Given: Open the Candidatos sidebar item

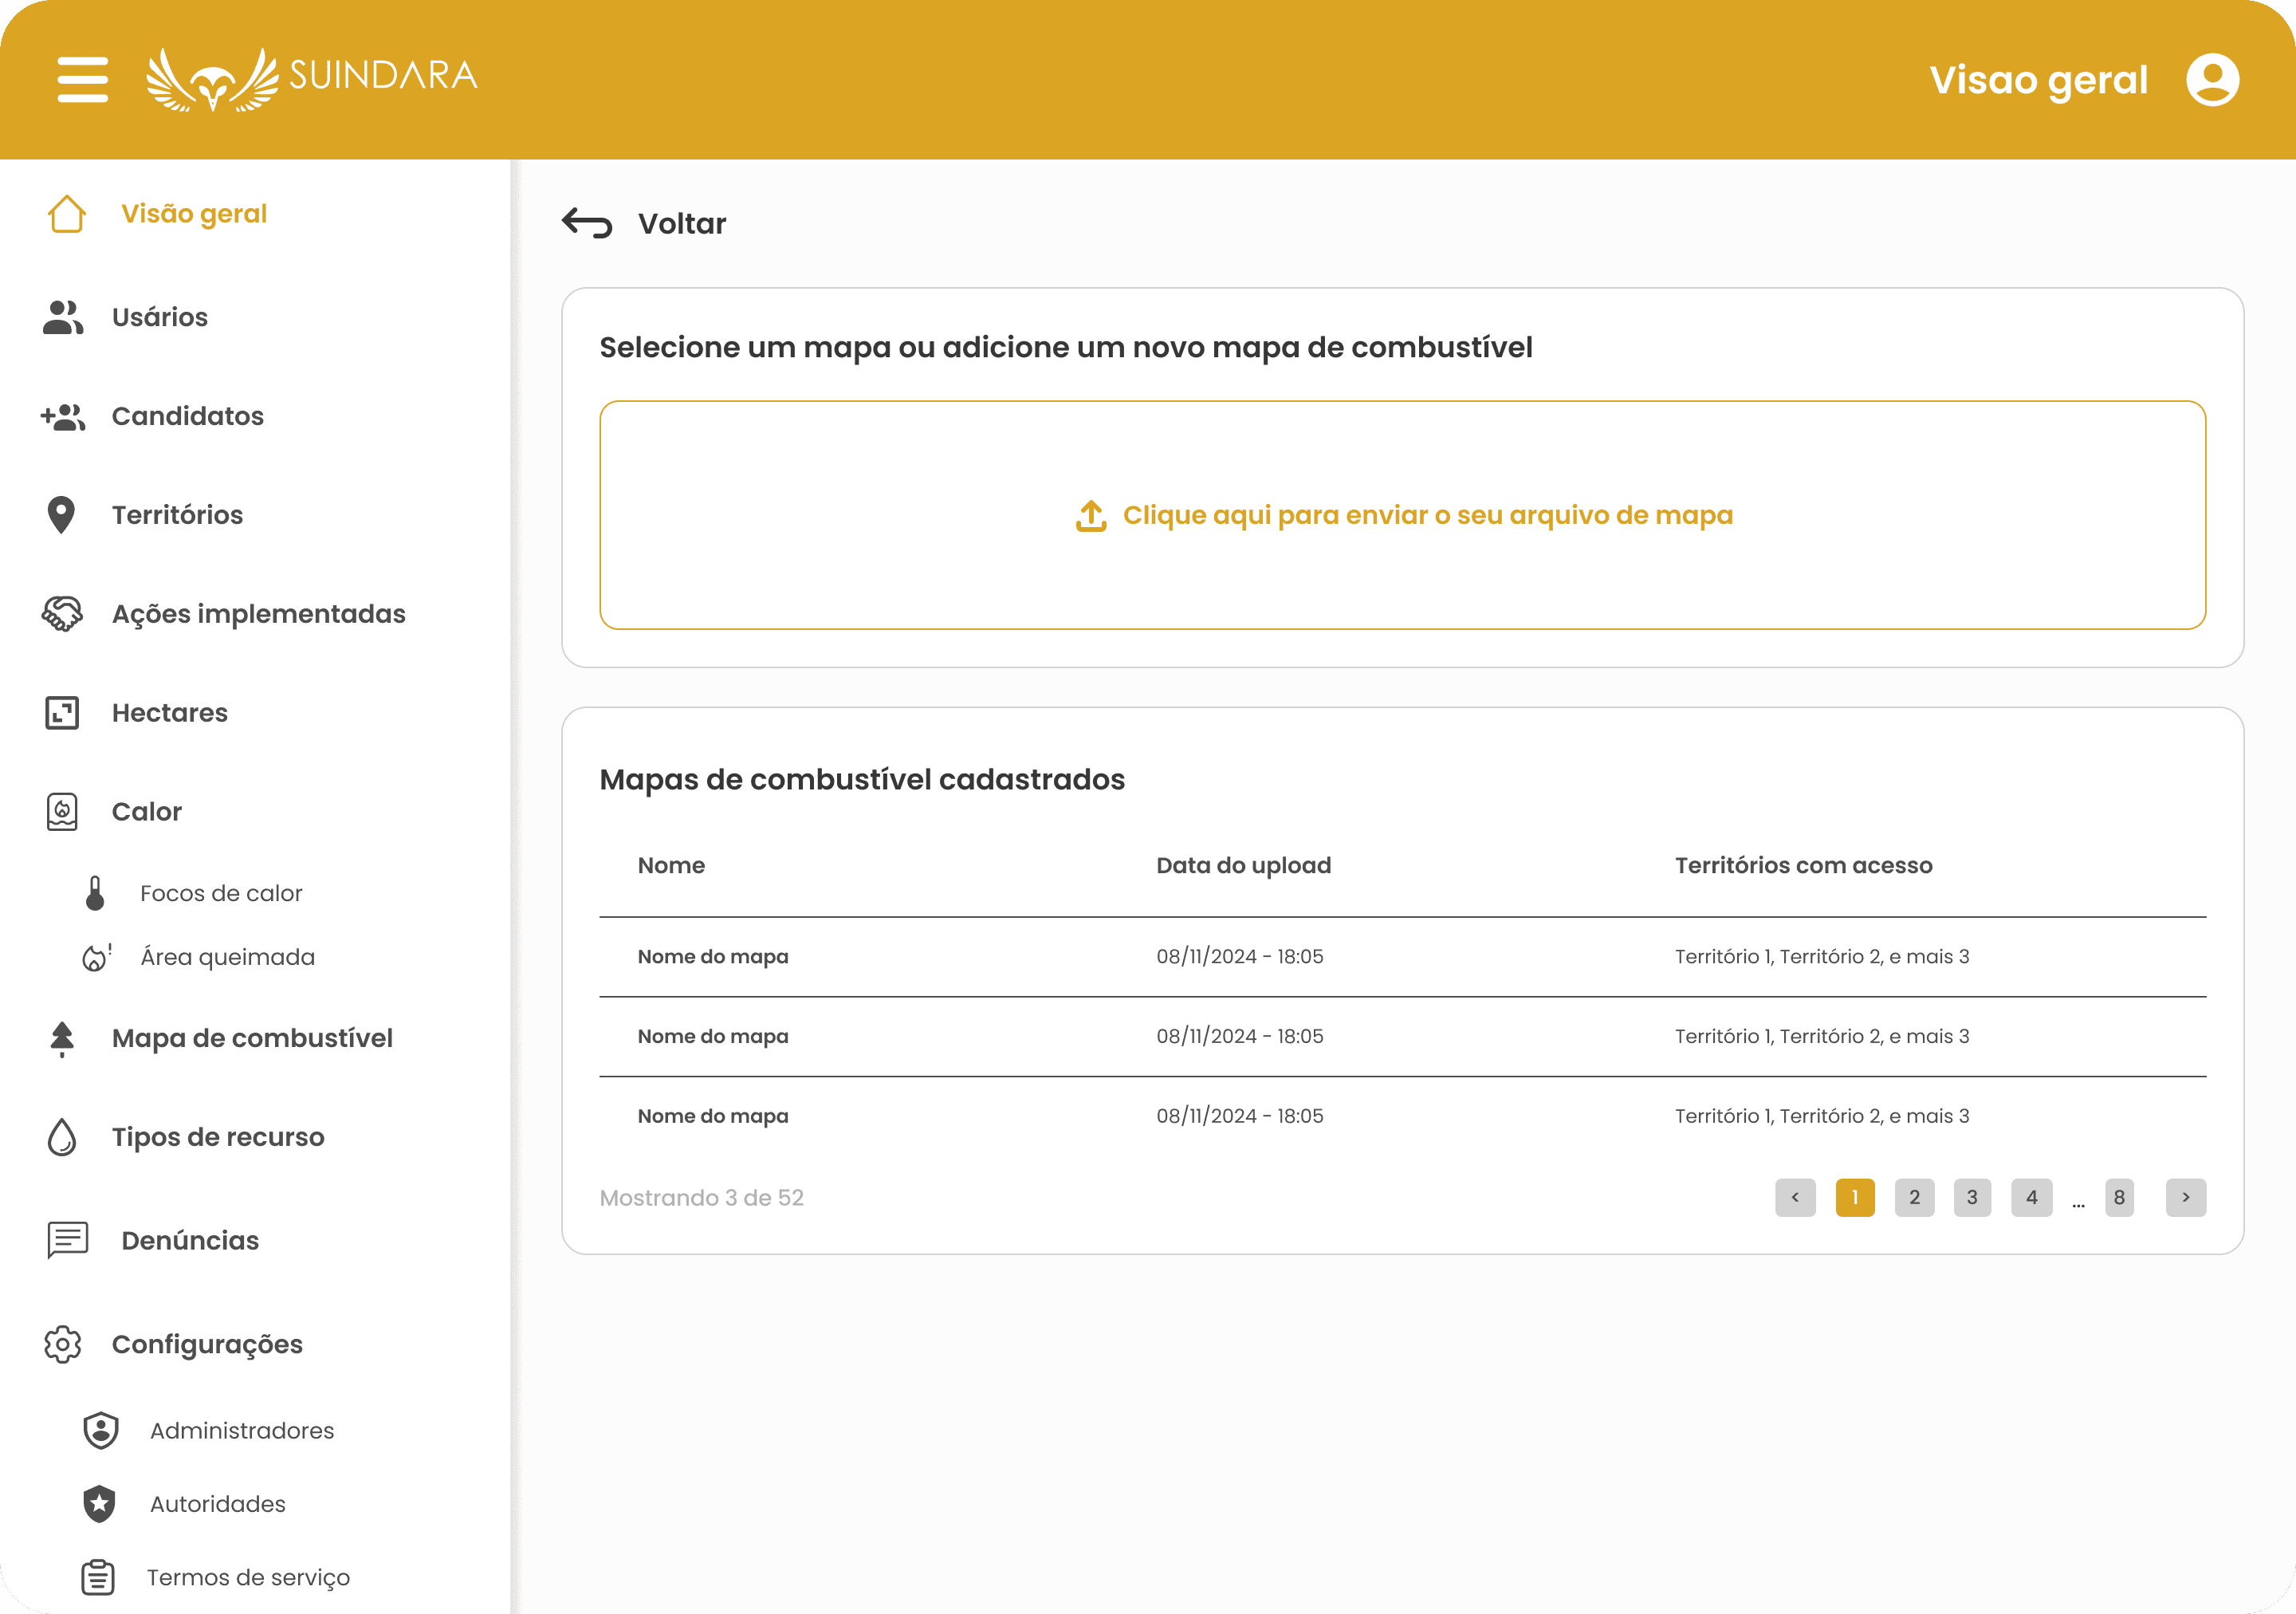Looking at the screenshot, I should (188, 416).
